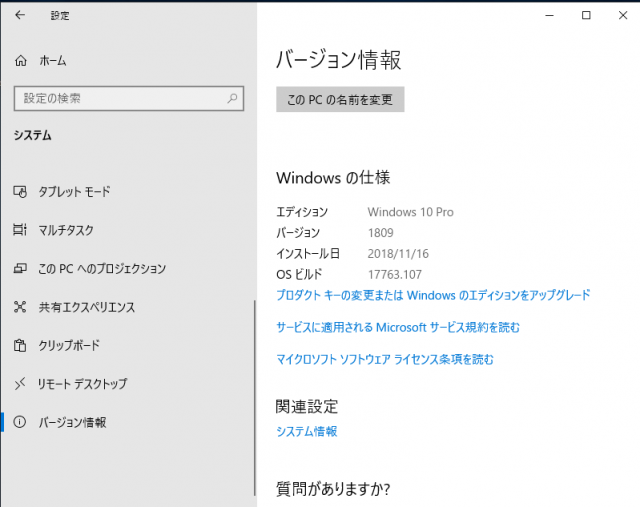640x507 pixels.
Task: Click the ホーム house icon
Action: [x=21, y=61]
